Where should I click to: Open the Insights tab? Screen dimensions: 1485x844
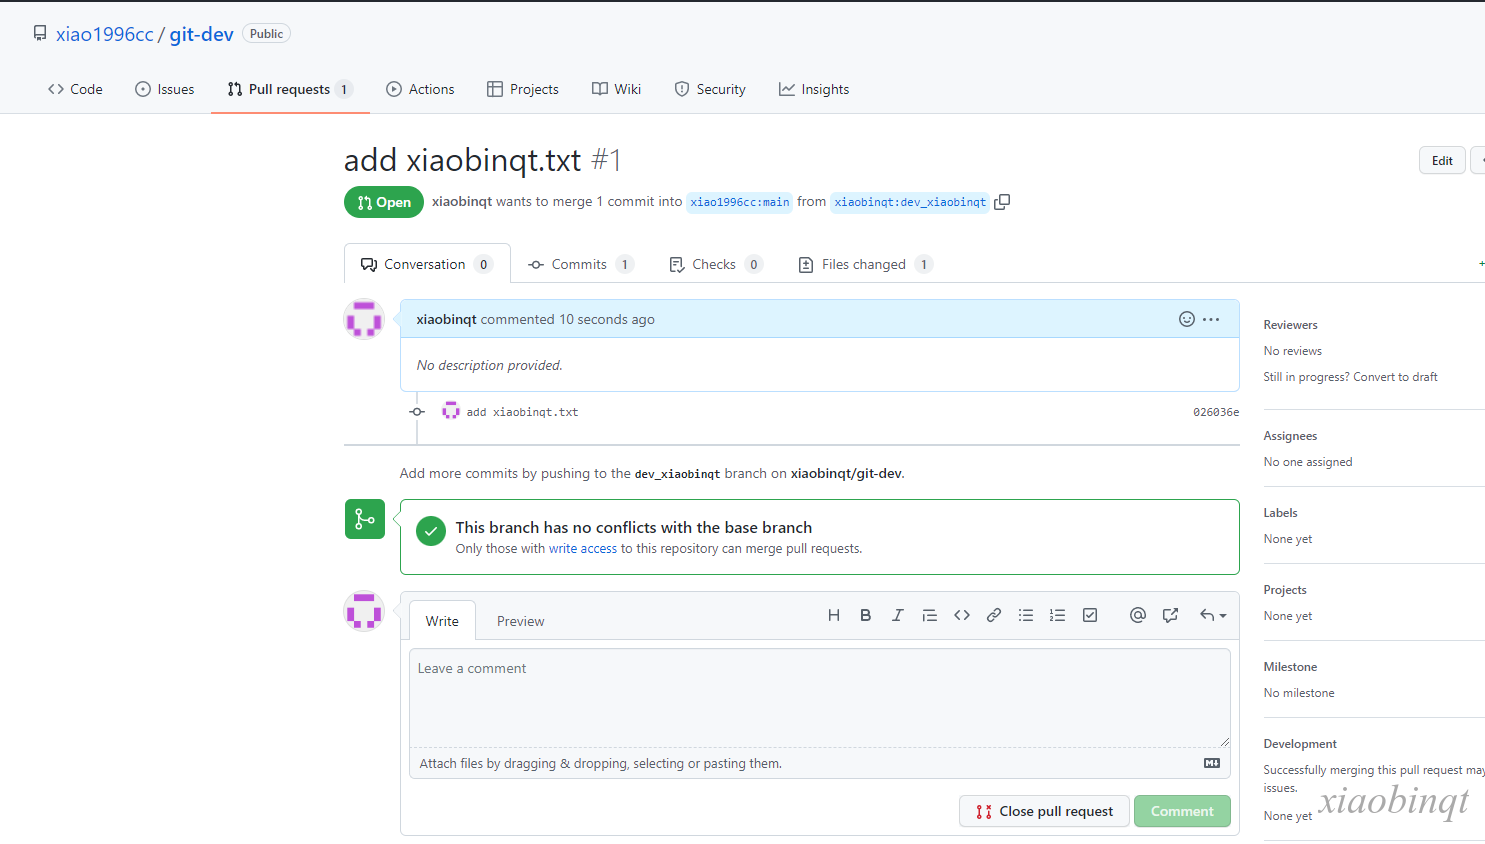coord(814,89)
